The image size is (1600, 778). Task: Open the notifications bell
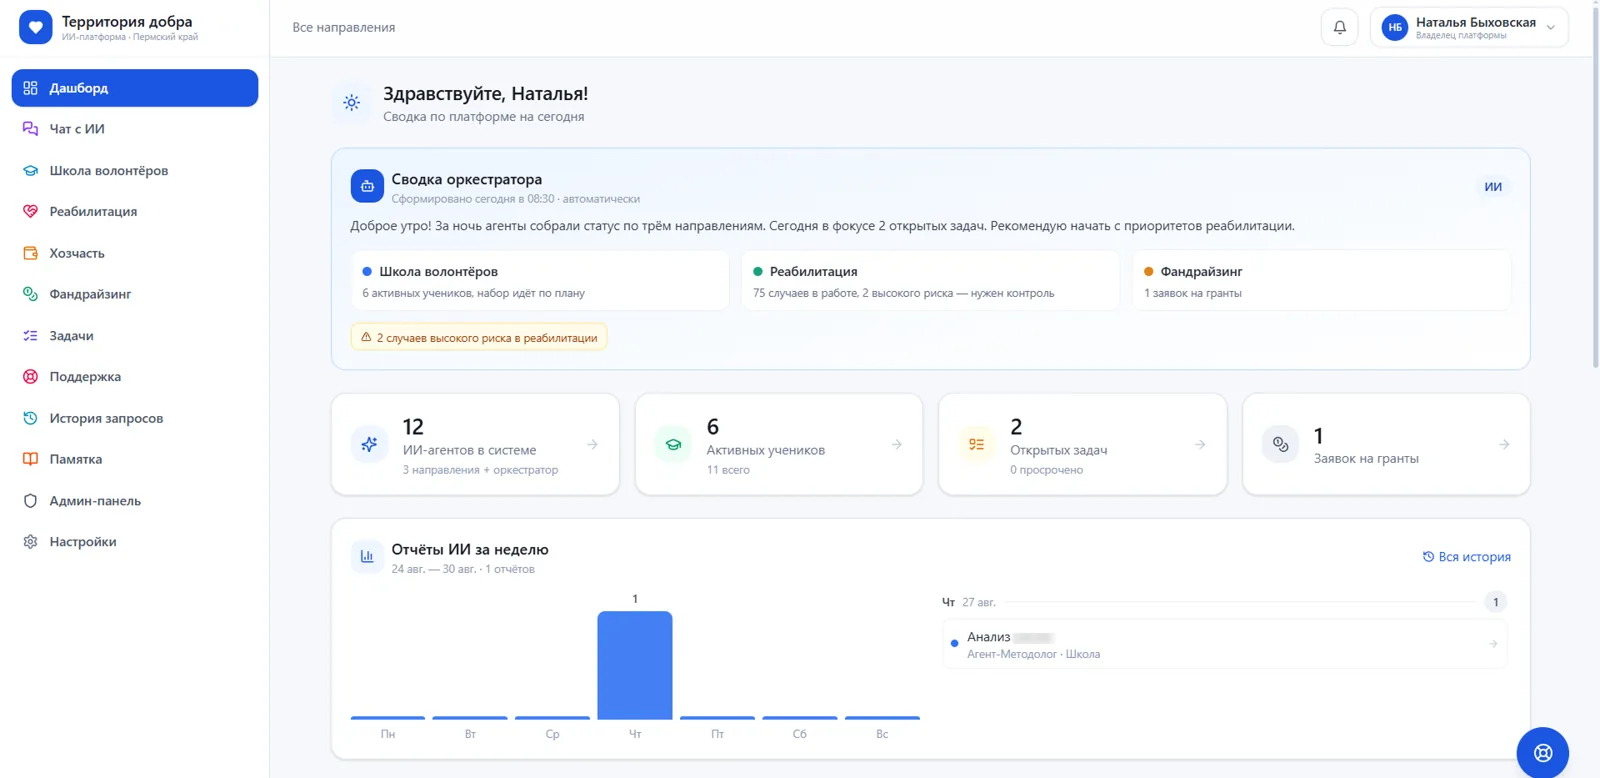coord(1339,28)
